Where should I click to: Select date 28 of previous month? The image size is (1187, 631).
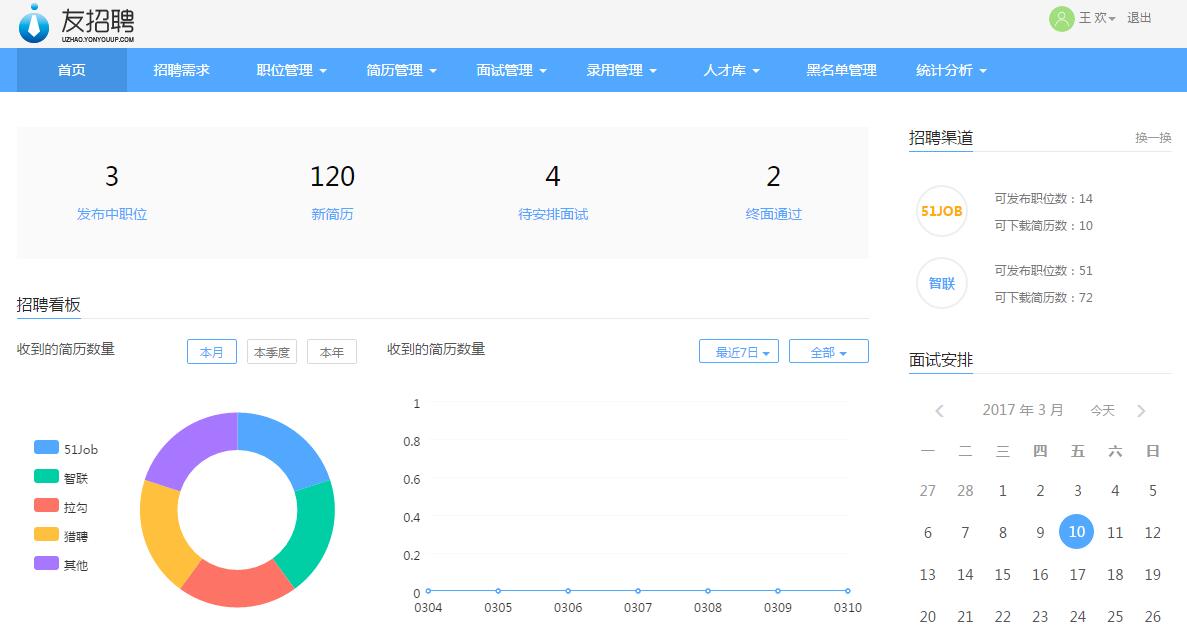click(965, 491)
